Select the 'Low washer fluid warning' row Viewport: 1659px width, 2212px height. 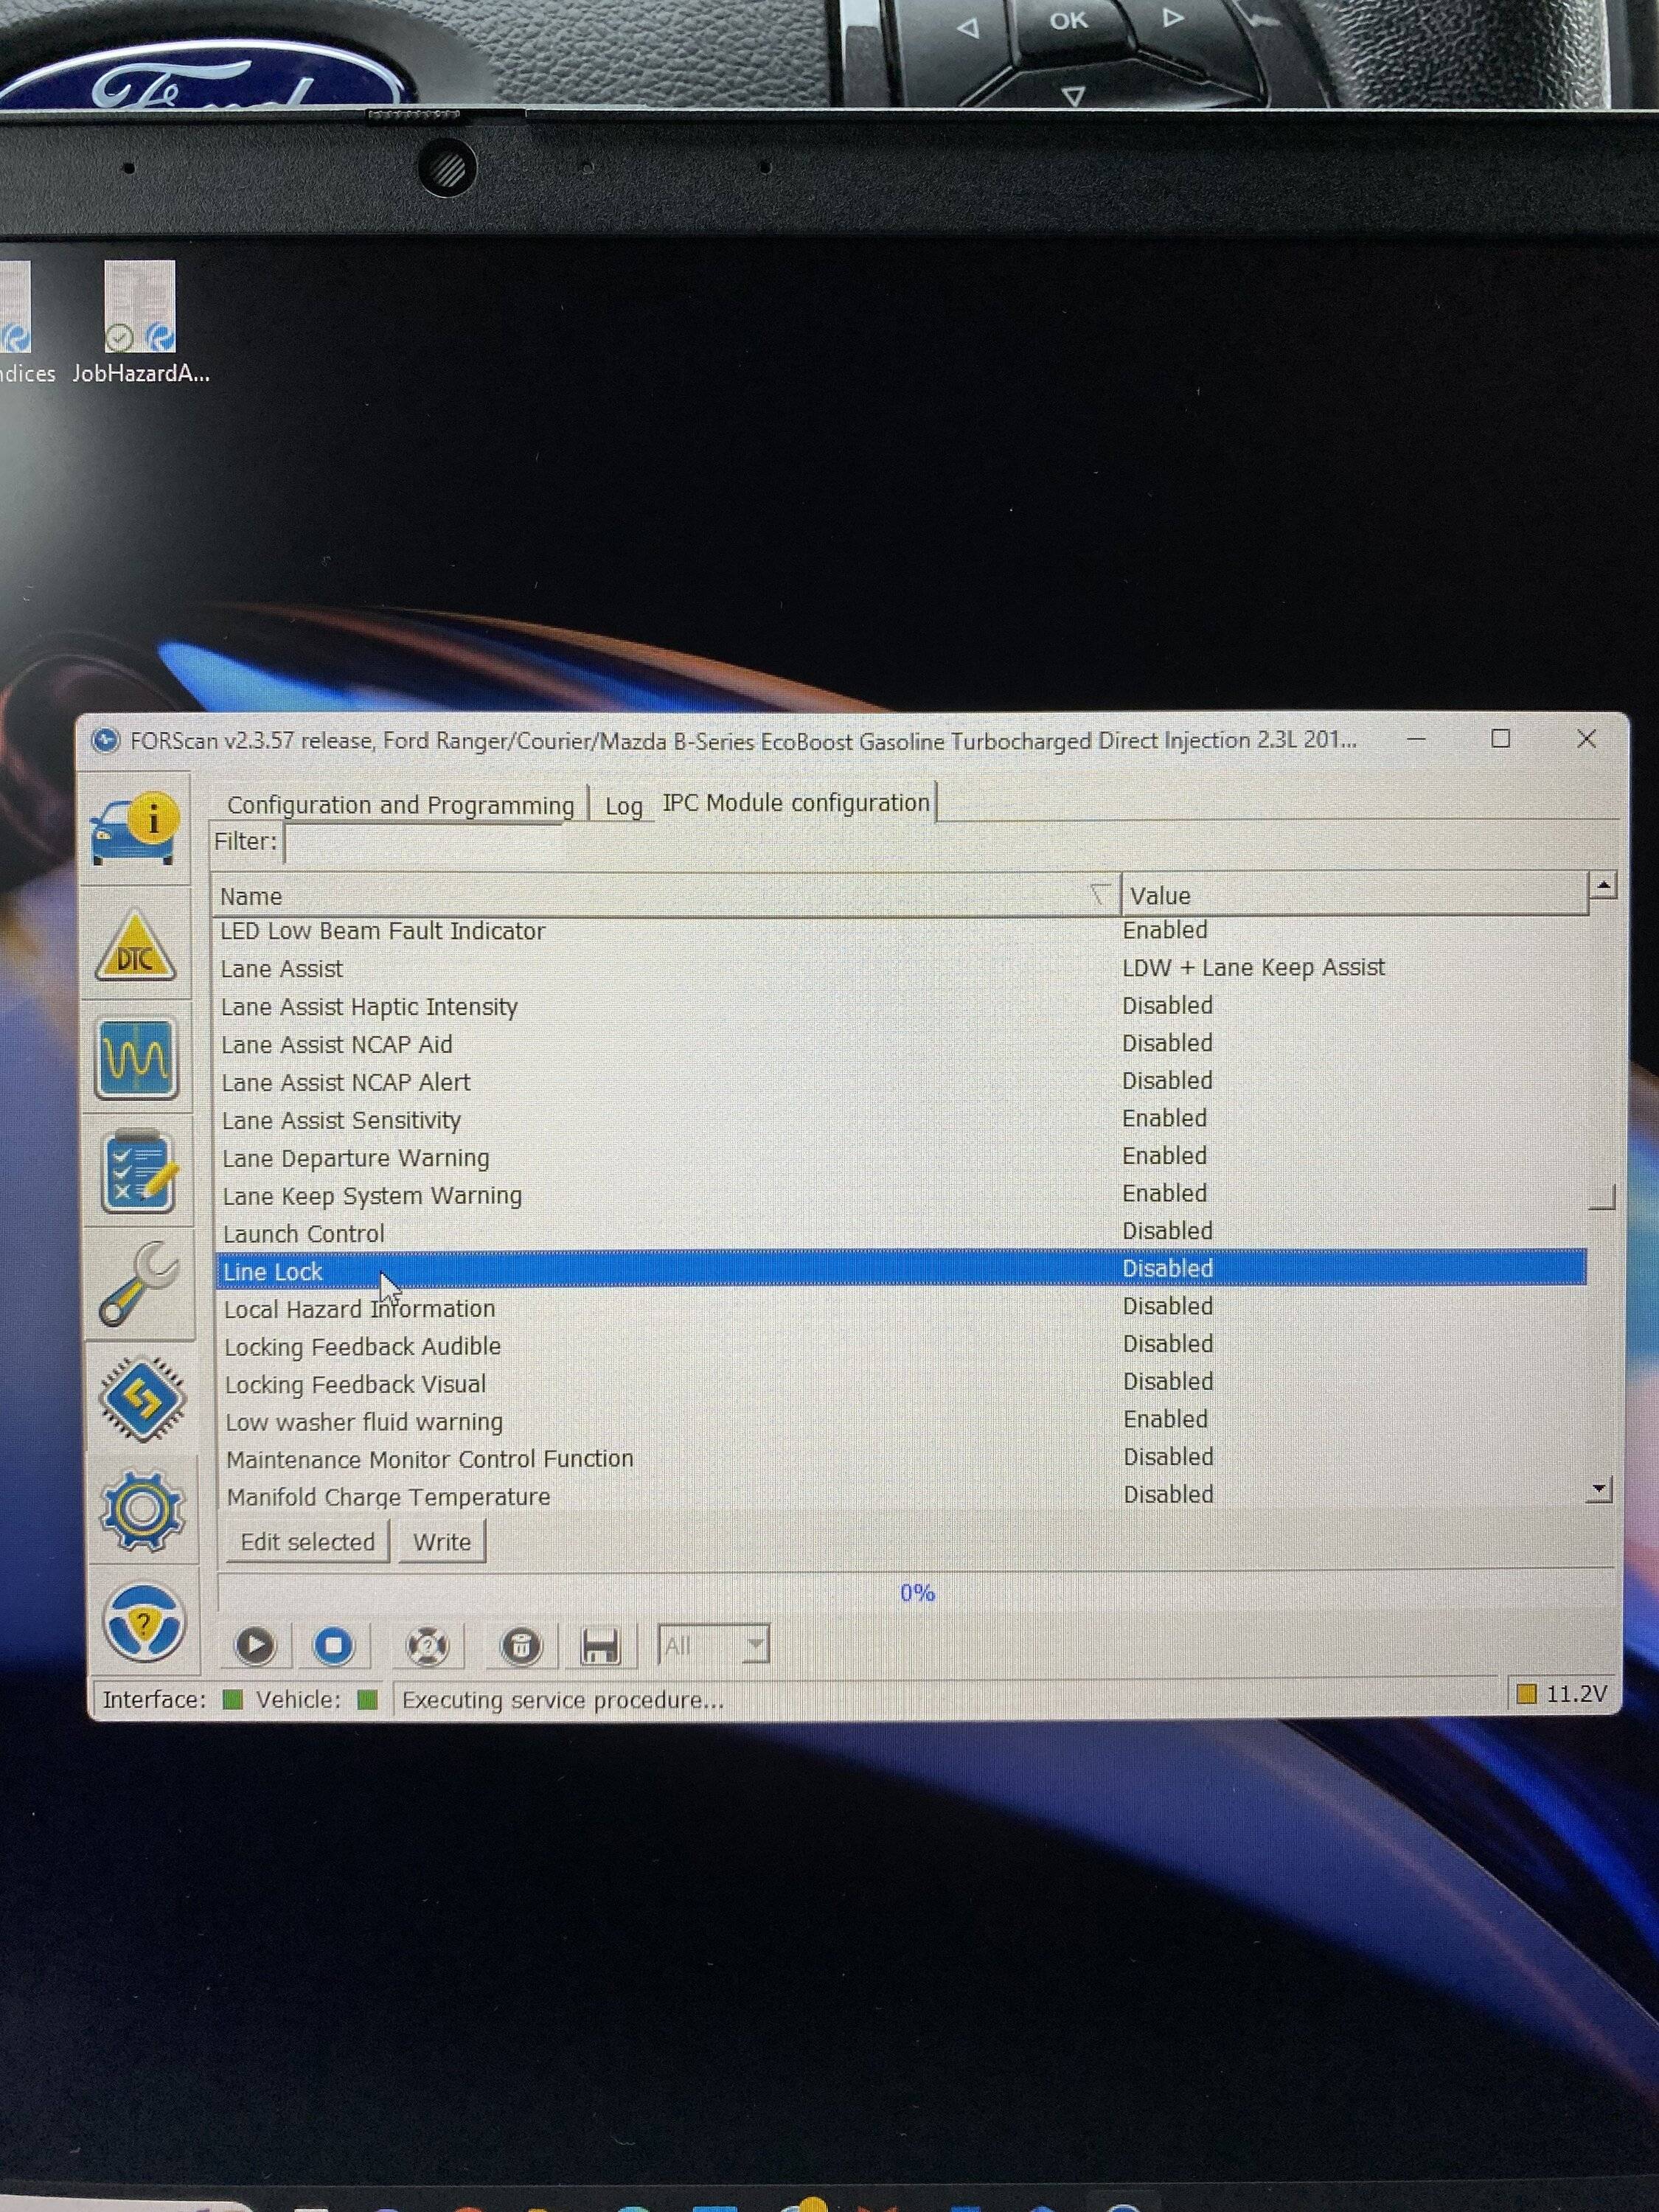click(900, 1421)
